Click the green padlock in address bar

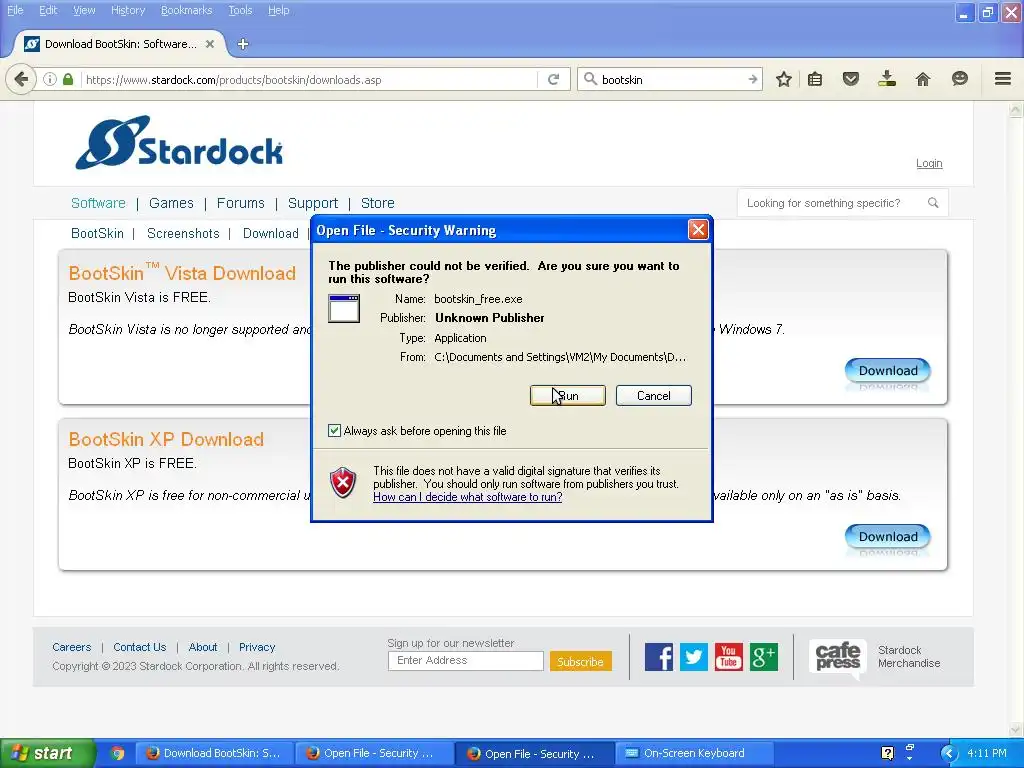tap(68, 80)
